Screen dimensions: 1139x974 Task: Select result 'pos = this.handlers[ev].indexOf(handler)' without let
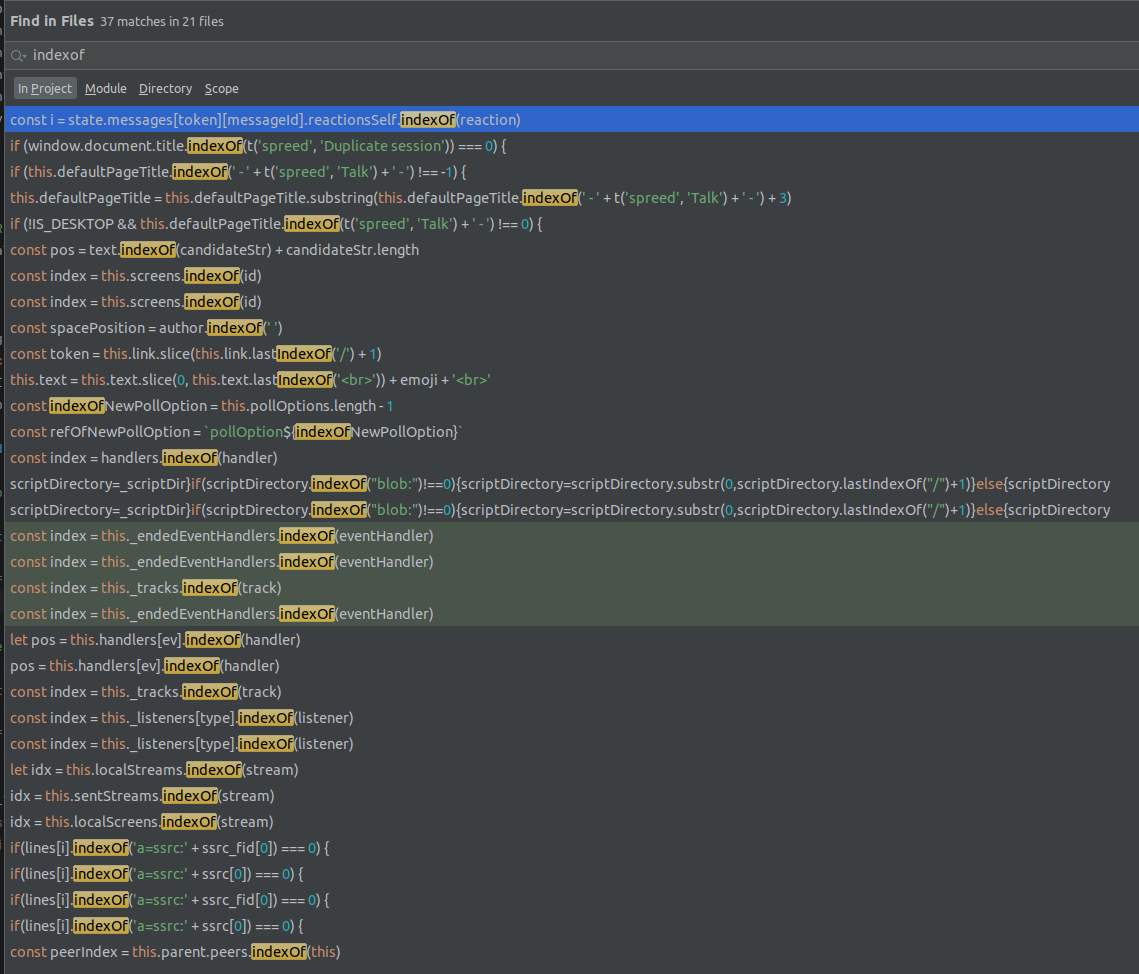[572, 666]
